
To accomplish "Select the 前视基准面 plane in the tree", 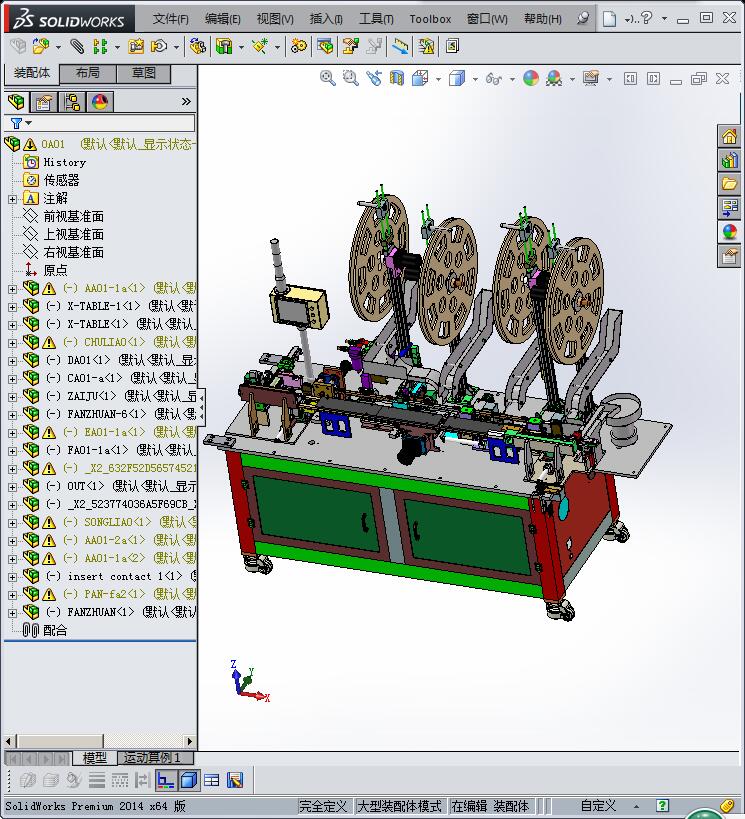I will [74, 216].
